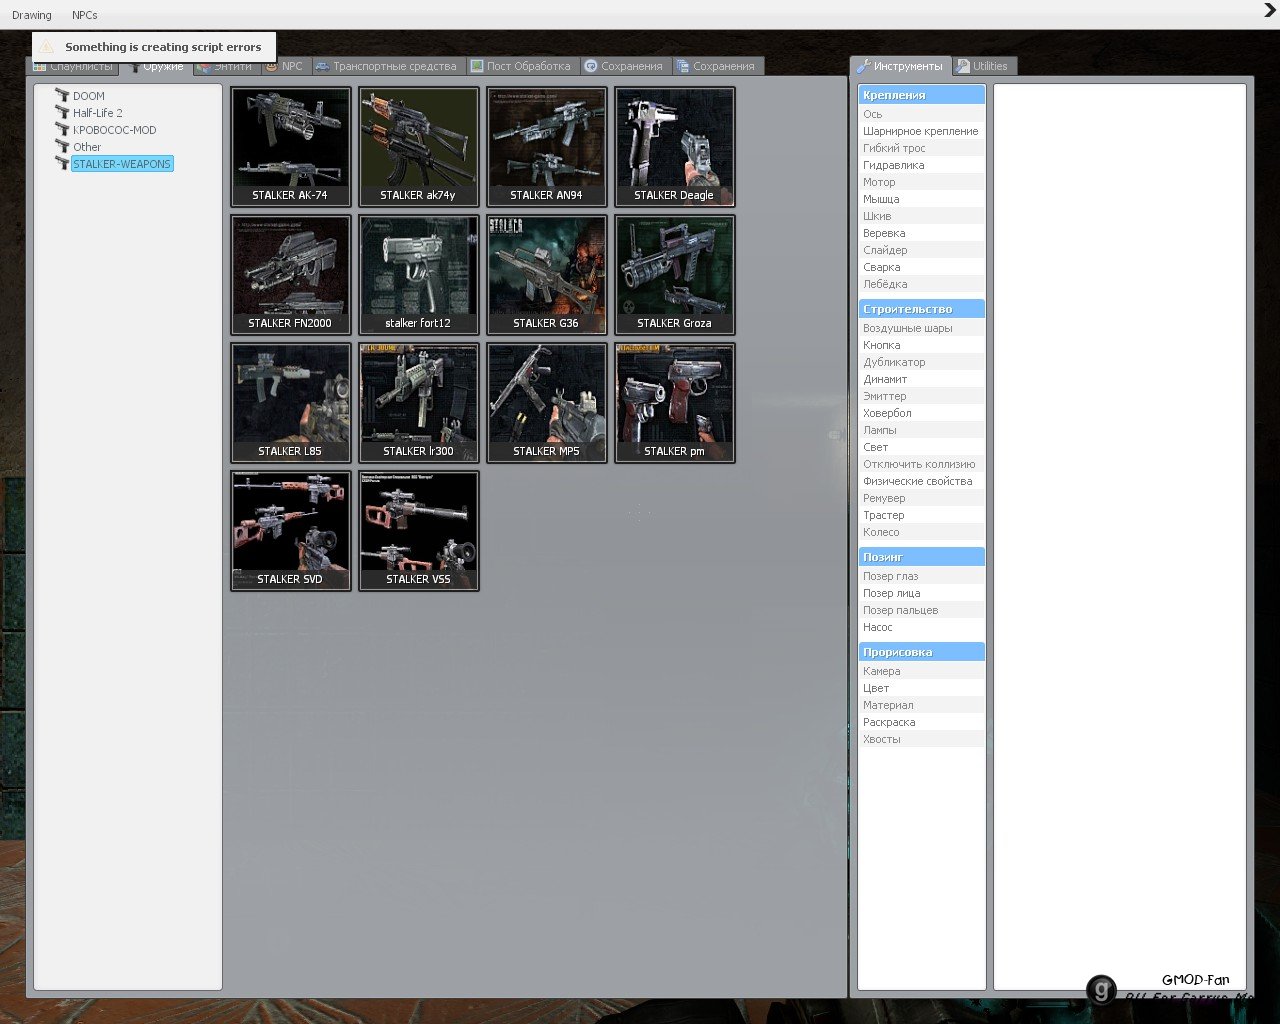Switch to the Инструменты tab
Viewport: 1280px width, 1024px height.
point(900,66)
